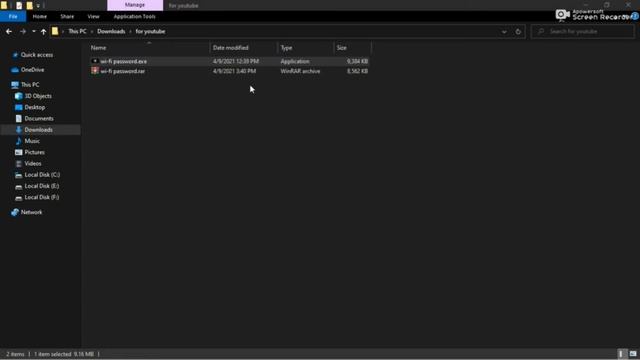Screen dimensions: 640x360
Task: Click the Manage contextual tab
Action: [135, 5]
